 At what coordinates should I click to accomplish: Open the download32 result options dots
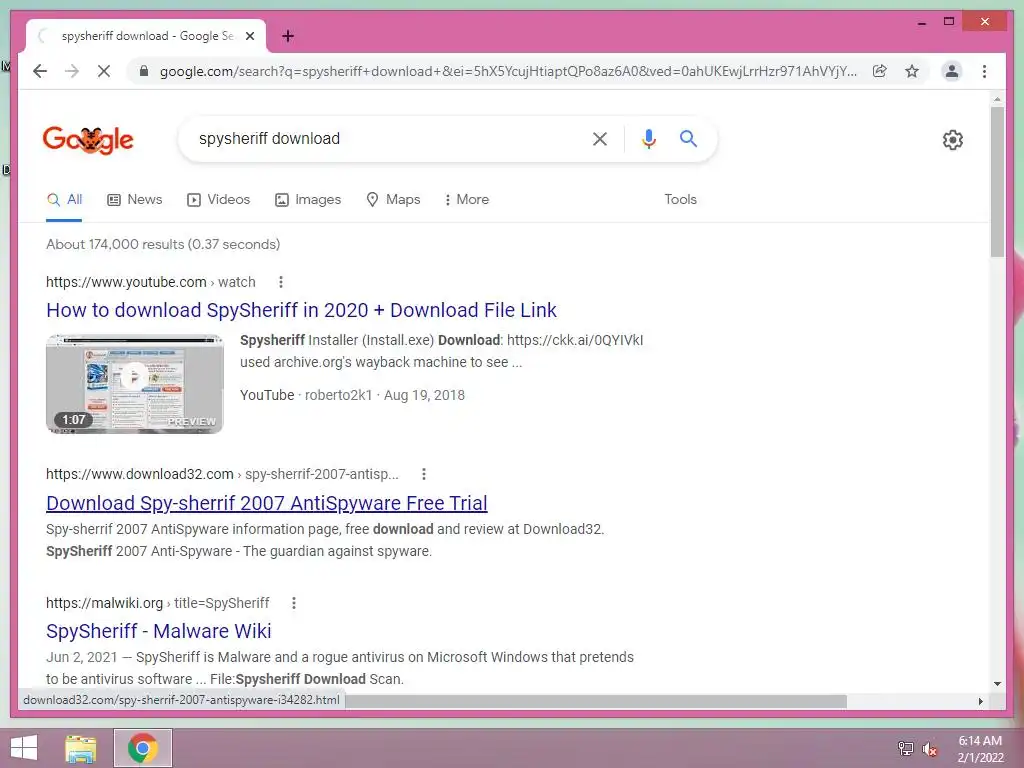[424, 474]
